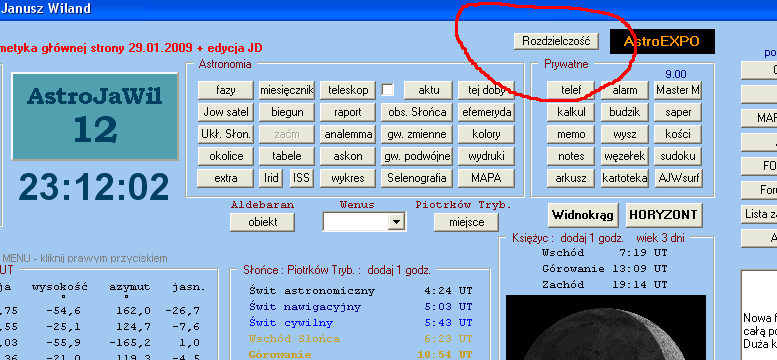Open the arkusz button

click(x=571, y=178)
